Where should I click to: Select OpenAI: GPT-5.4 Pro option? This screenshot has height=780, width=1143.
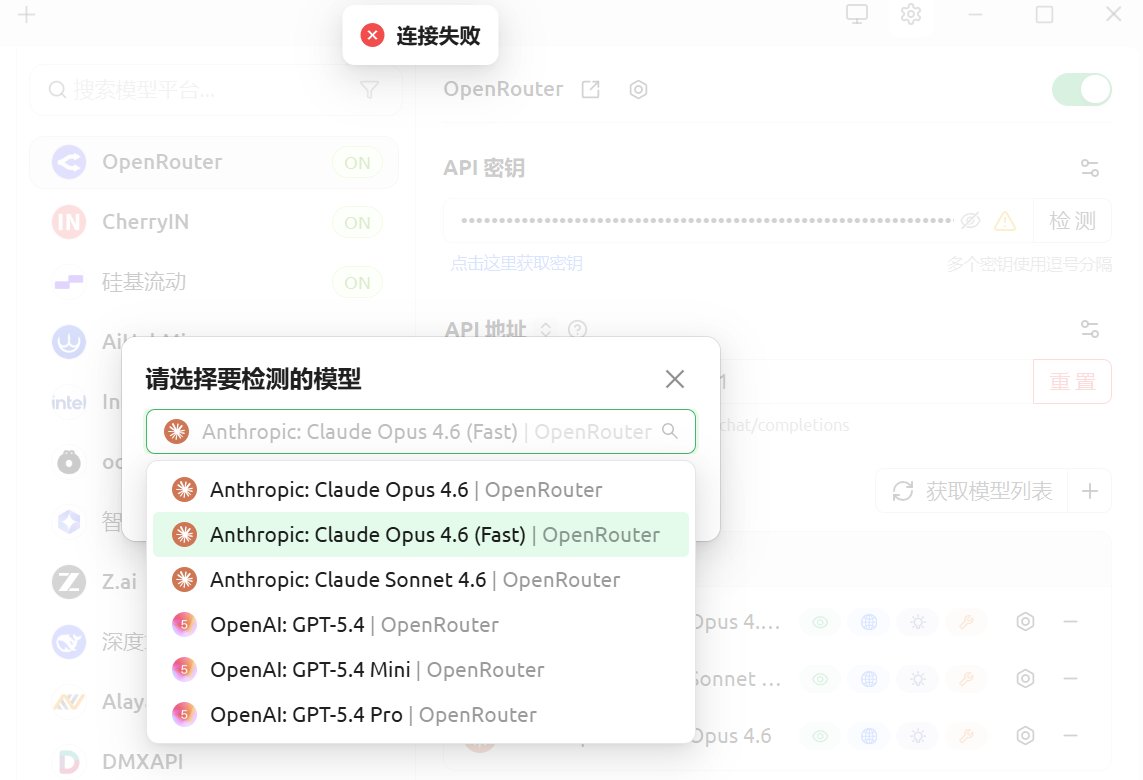click(421, 715)
